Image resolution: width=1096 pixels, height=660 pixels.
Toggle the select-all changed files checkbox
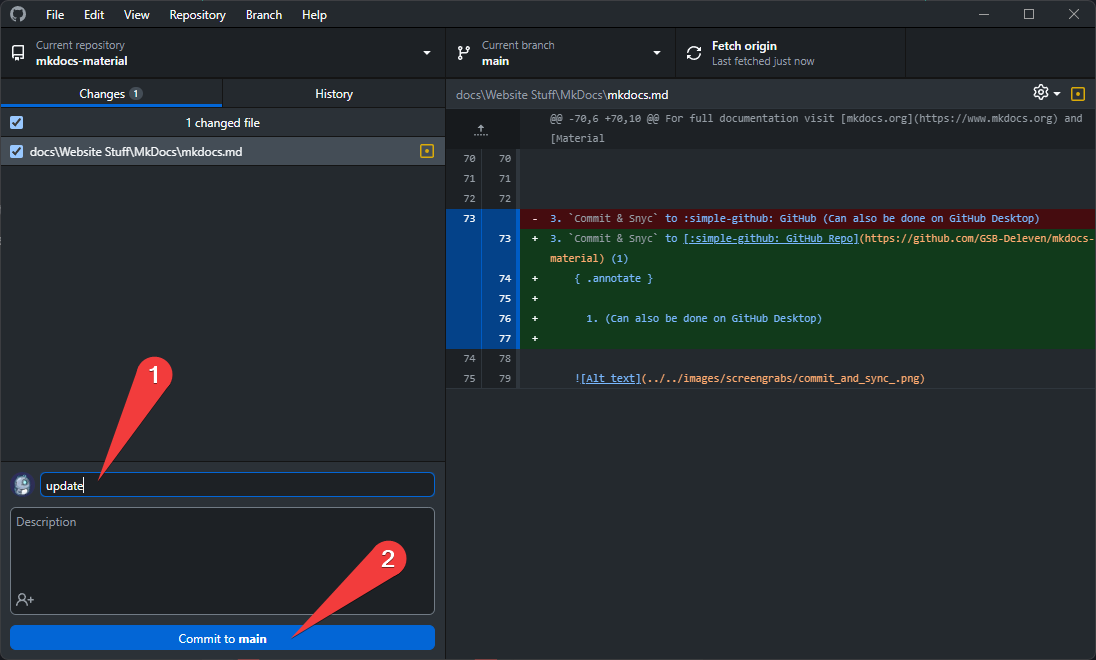pyautogui.click(x=16, y=123)
